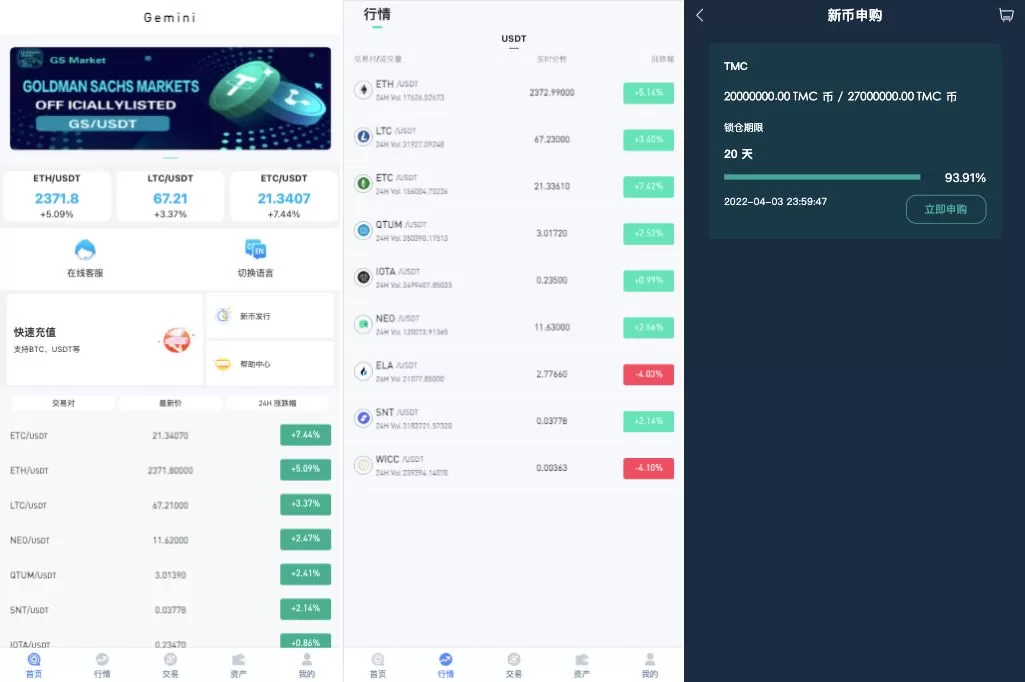
Task: Click the 20 天 lock period value
Action: [x=738, y=154]
